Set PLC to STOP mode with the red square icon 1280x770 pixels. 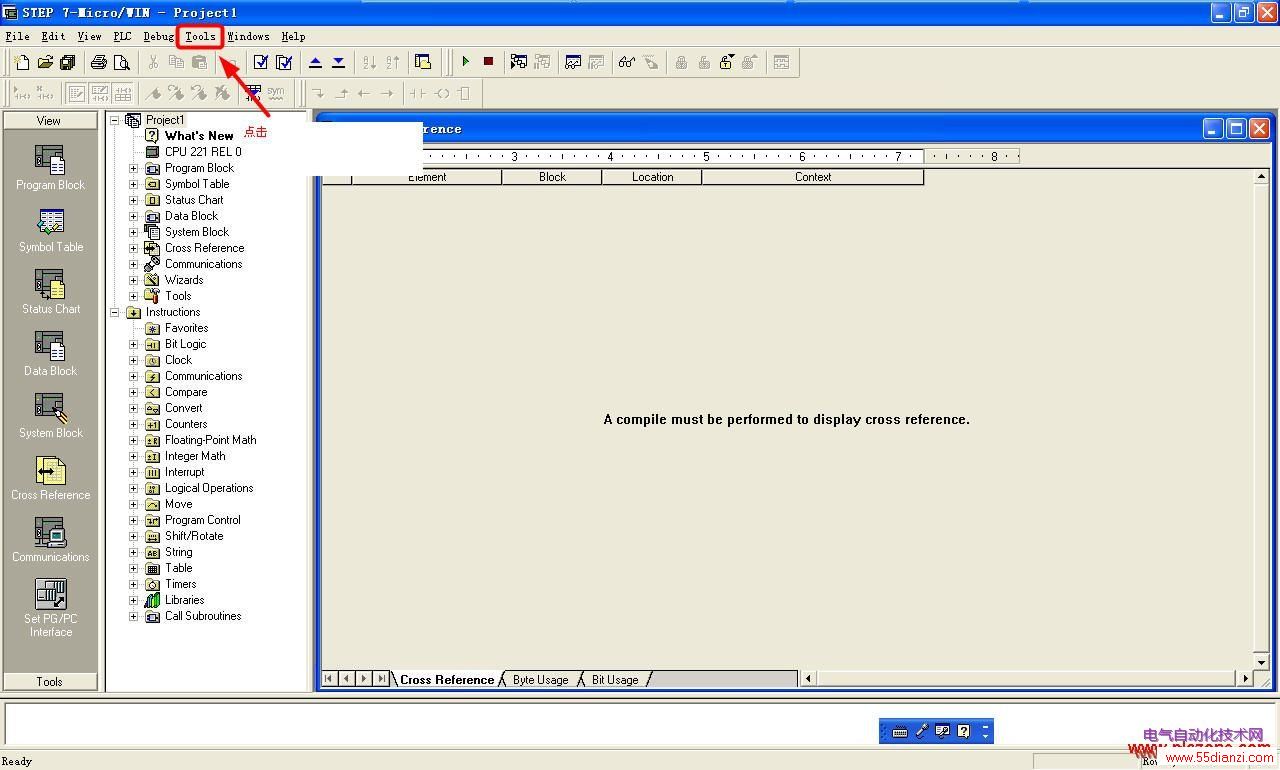[488, 62]
